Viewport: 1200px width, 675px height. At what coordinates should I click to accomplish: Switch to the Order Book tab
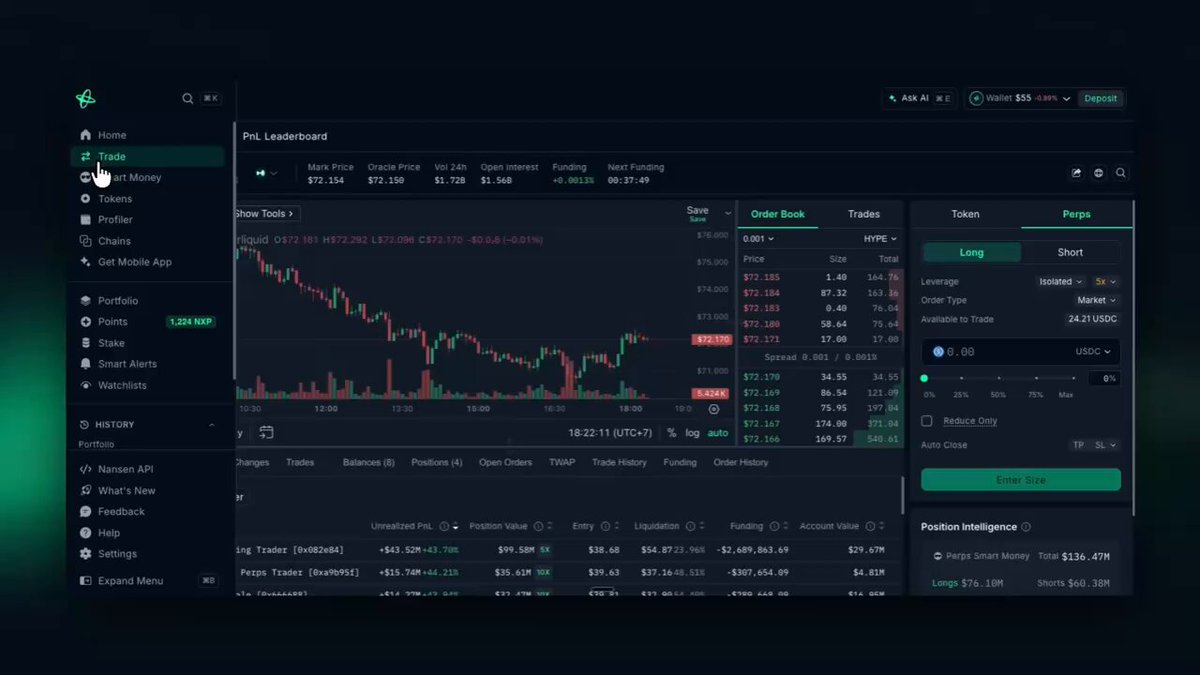coord(778,214)
